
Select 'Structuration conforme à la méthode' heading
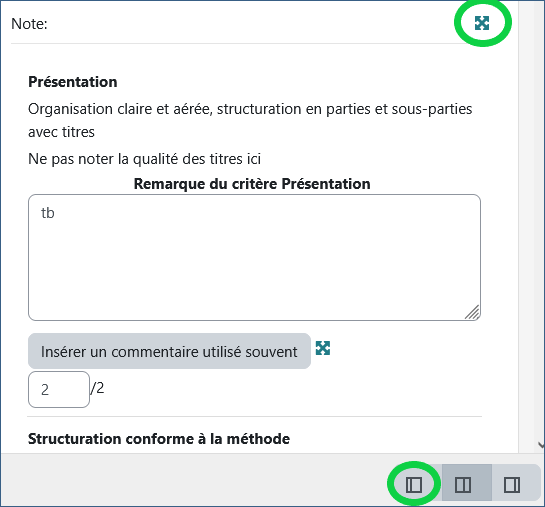click(159, 439)
